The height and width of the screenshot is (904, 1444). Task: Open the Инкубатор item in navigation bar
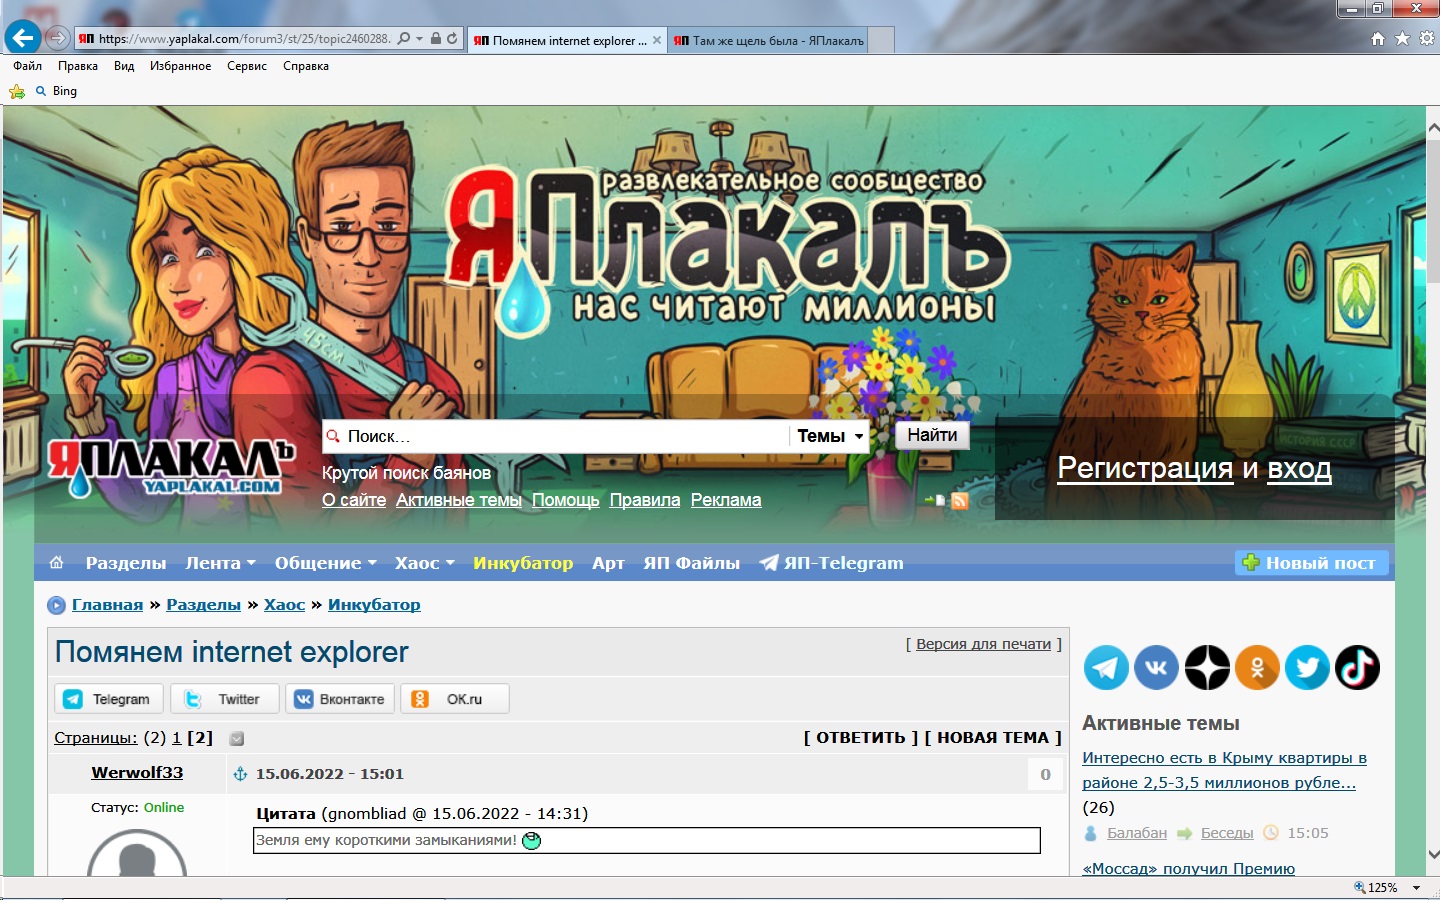523,564
